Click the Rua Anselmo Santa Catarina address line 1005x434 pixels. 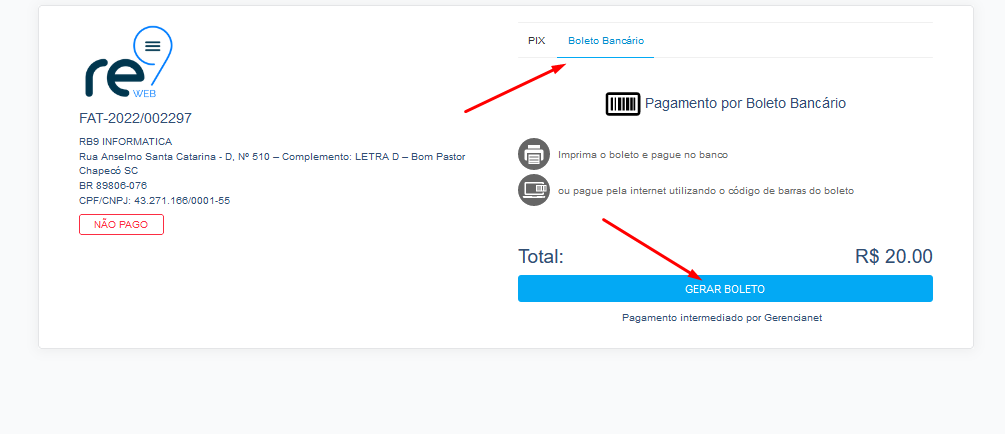pyautogui.click(x=272, y=157)
